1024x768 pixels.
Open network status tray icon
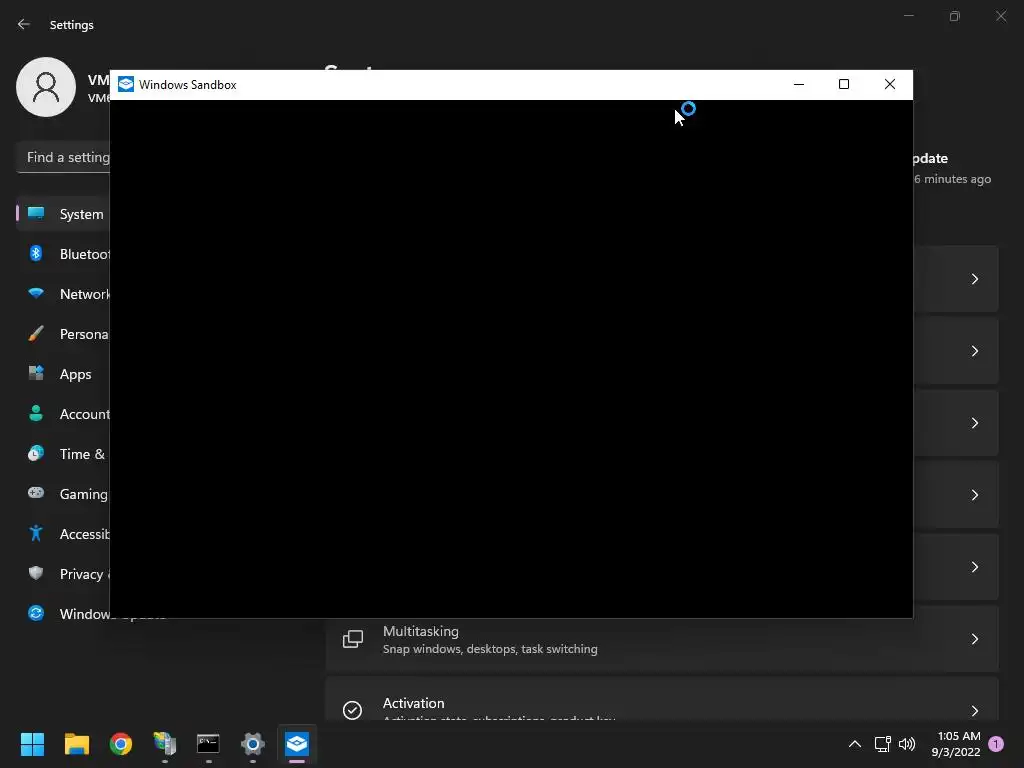pos(882,744)
